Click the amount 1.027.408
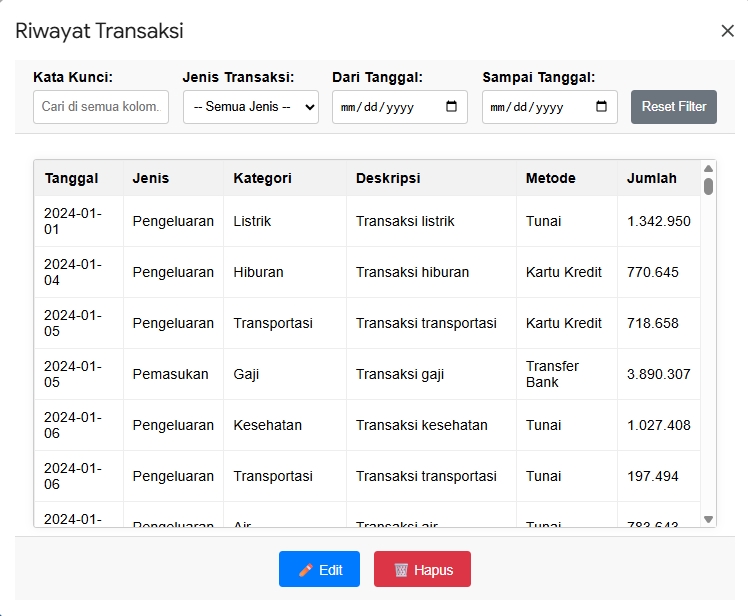The height and width of the screenshot is (616, 748). (659, 425)
